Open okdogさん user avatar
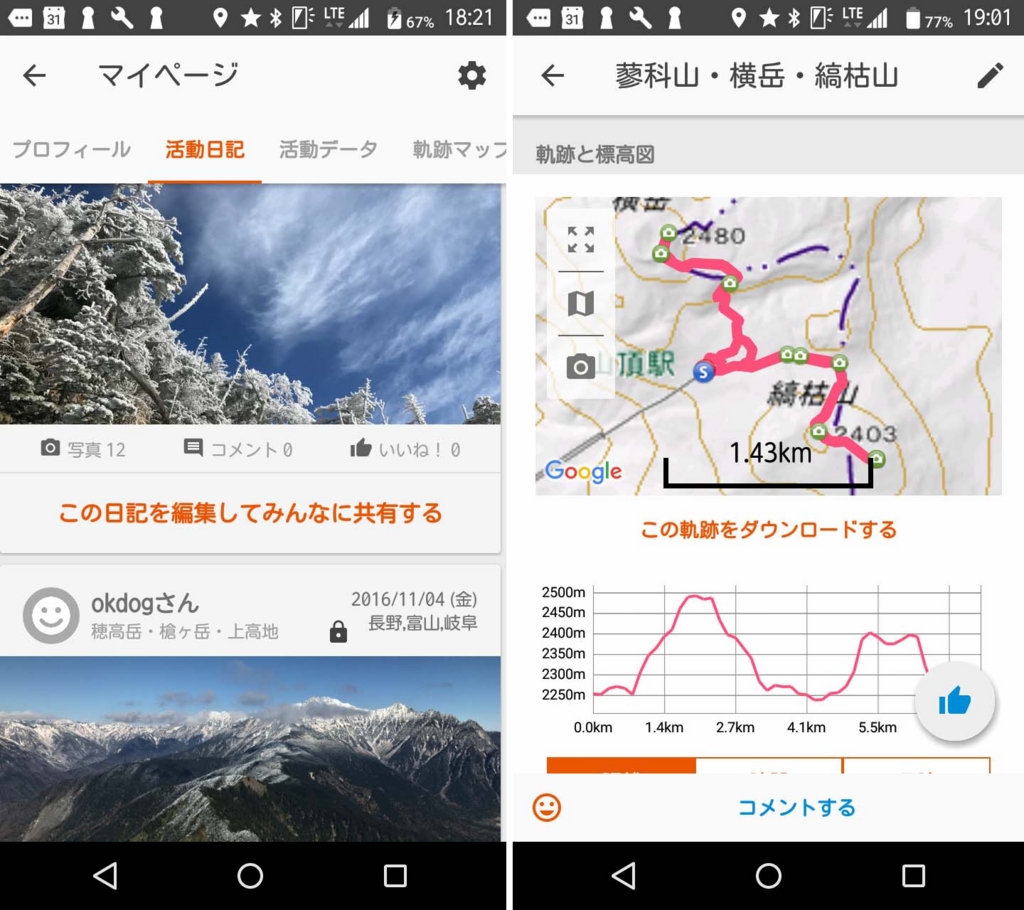The height and width of the screenshot is (910, 1024). click(51, 615)
